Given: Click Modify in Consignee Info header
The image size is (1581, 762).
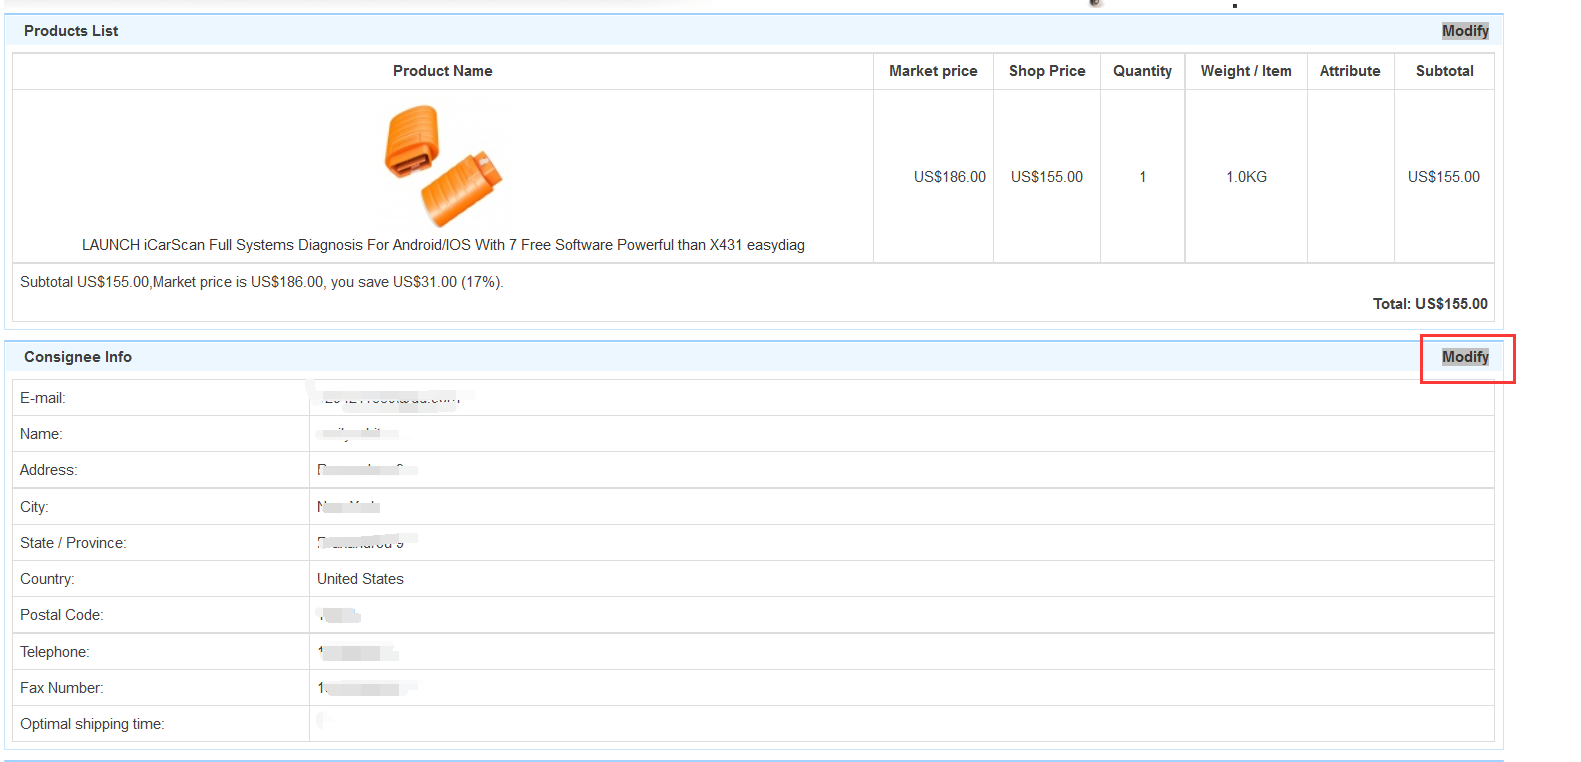Looking at the screenshot, I should click(1465, 357).
